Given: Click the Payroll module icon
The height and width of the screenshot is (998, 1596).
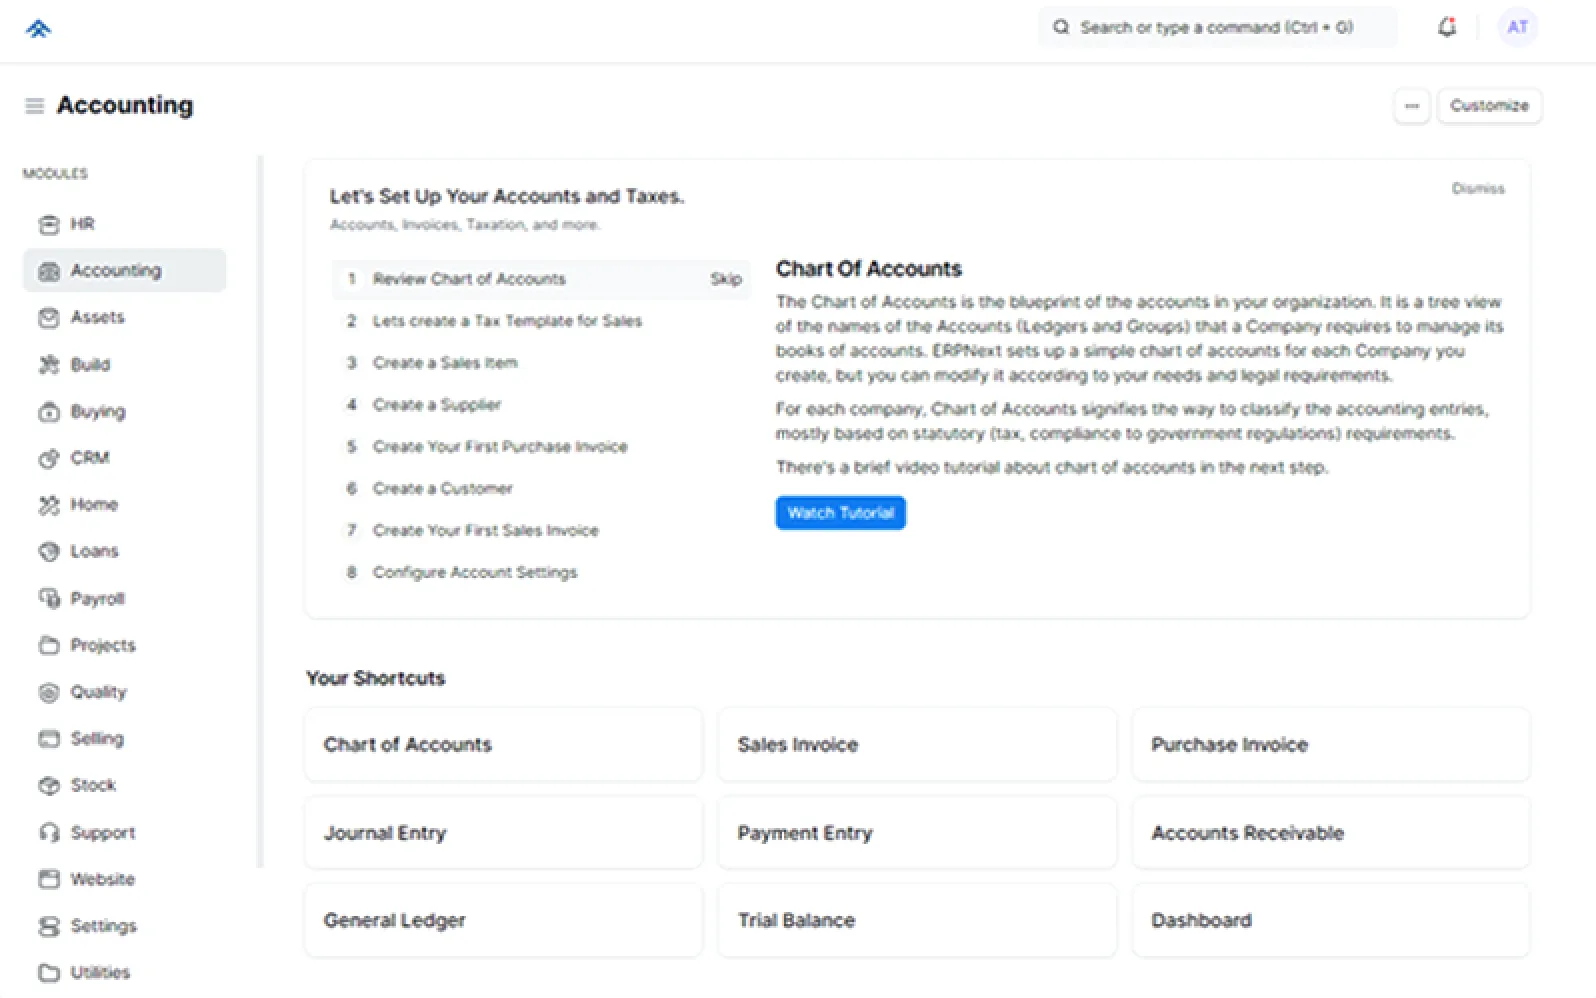Looking at the screenshot, I should point(49,599).
